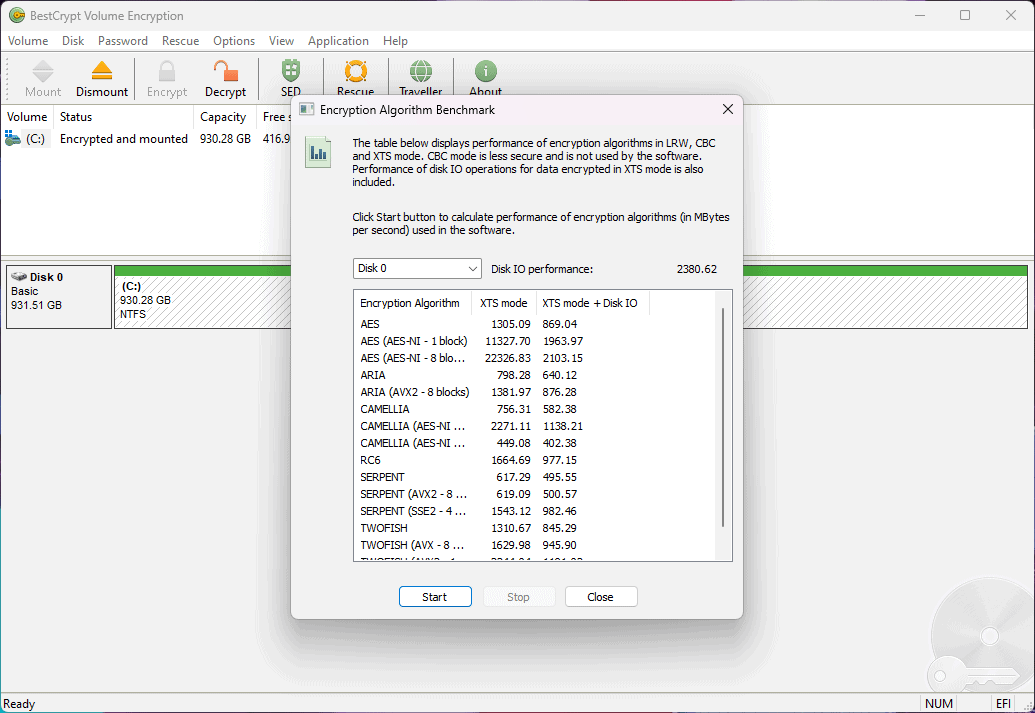Image resolution: width=1035 pixels, height=713 pixels.
Task: Select the TWOFISH (AVX - 8 ... row
Action: tap(535, 545)
